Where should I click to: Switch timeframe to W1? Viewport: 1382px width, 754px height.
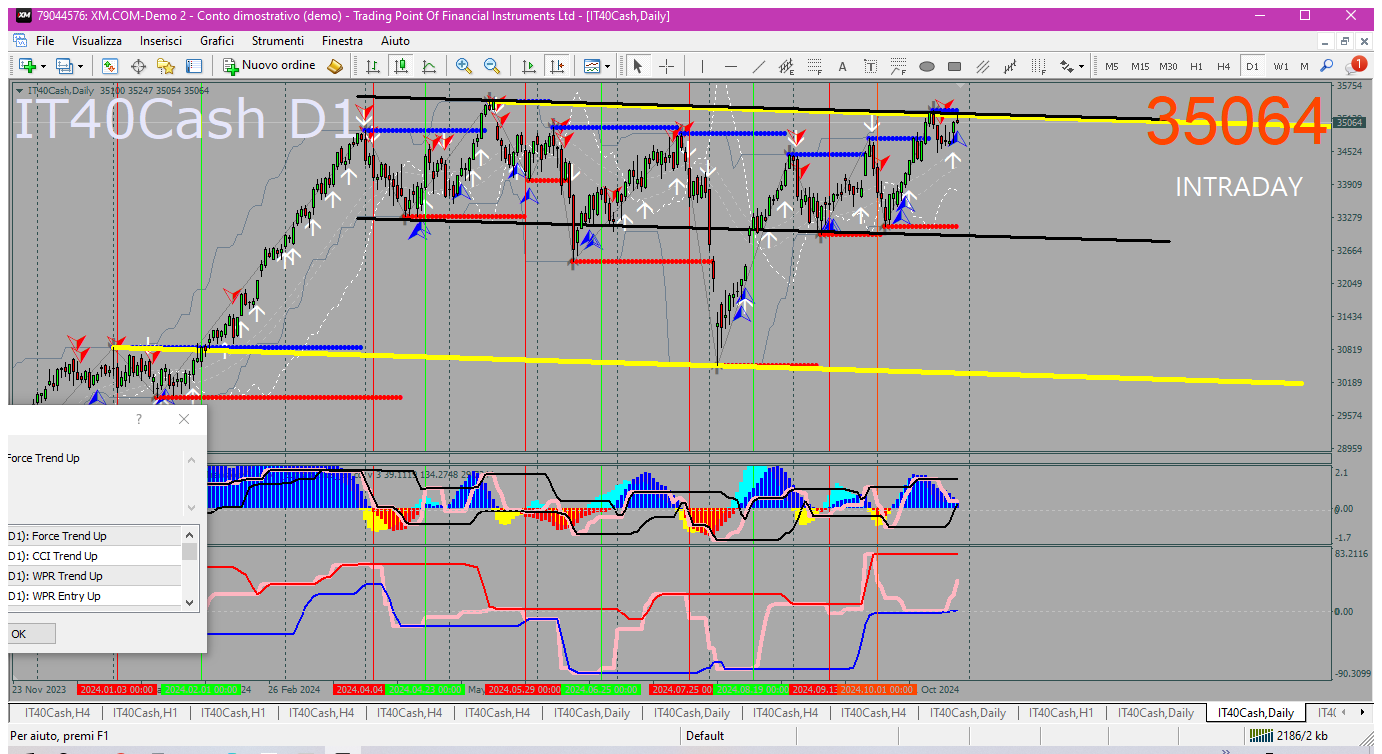1281,66
